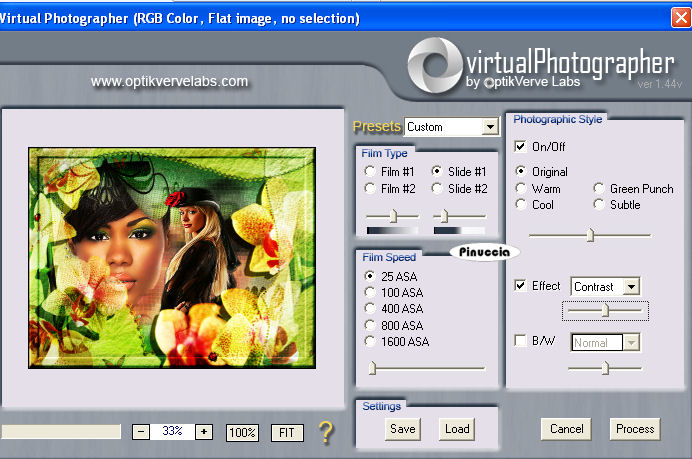This screenshot has height=459, width=692.
Task: Click the Load settings button
Action: pos(457,429)
